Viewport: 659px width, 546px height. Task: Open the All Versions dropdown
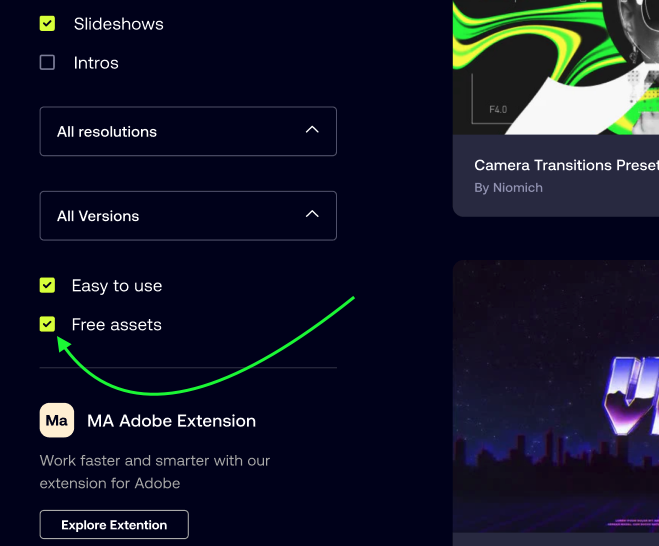point(188,216)
